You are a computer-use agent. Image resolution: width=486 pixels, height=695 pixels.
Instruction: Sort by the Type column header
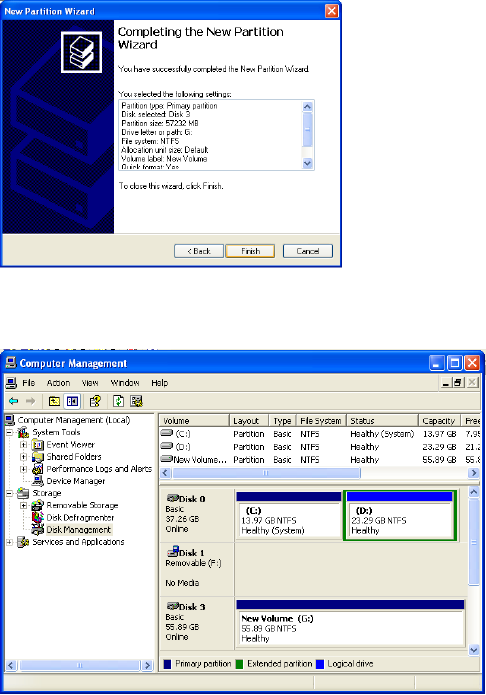(x=282, y=421)
